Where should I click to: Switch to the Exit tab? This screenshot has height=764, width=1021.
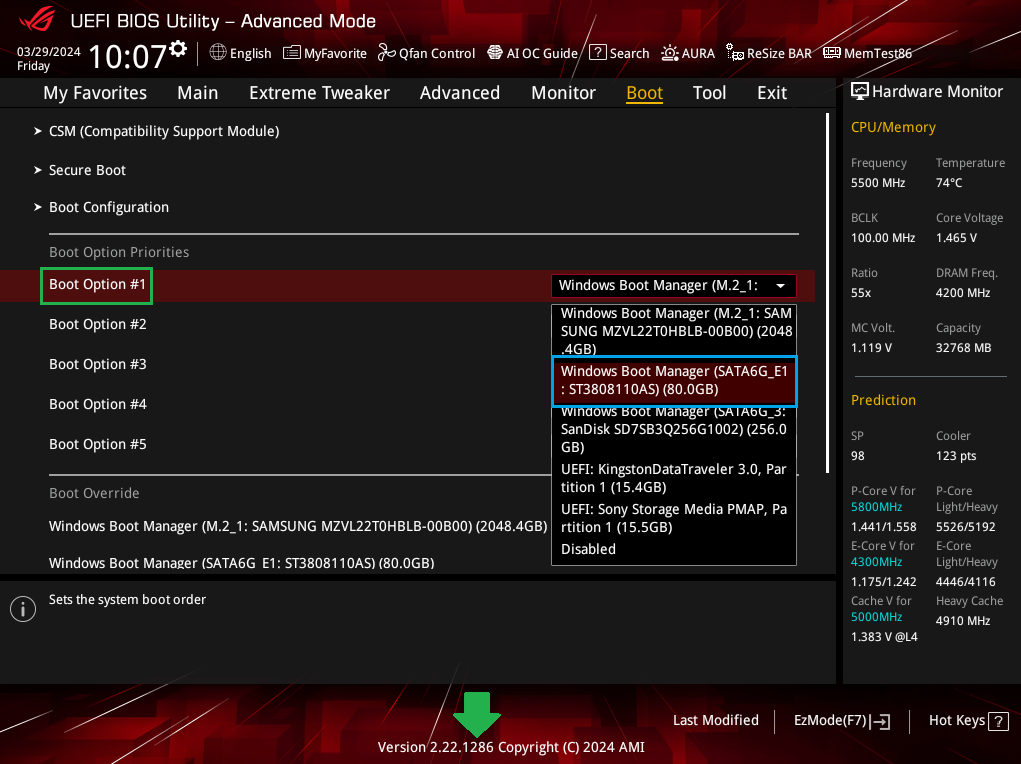point(772,92)
